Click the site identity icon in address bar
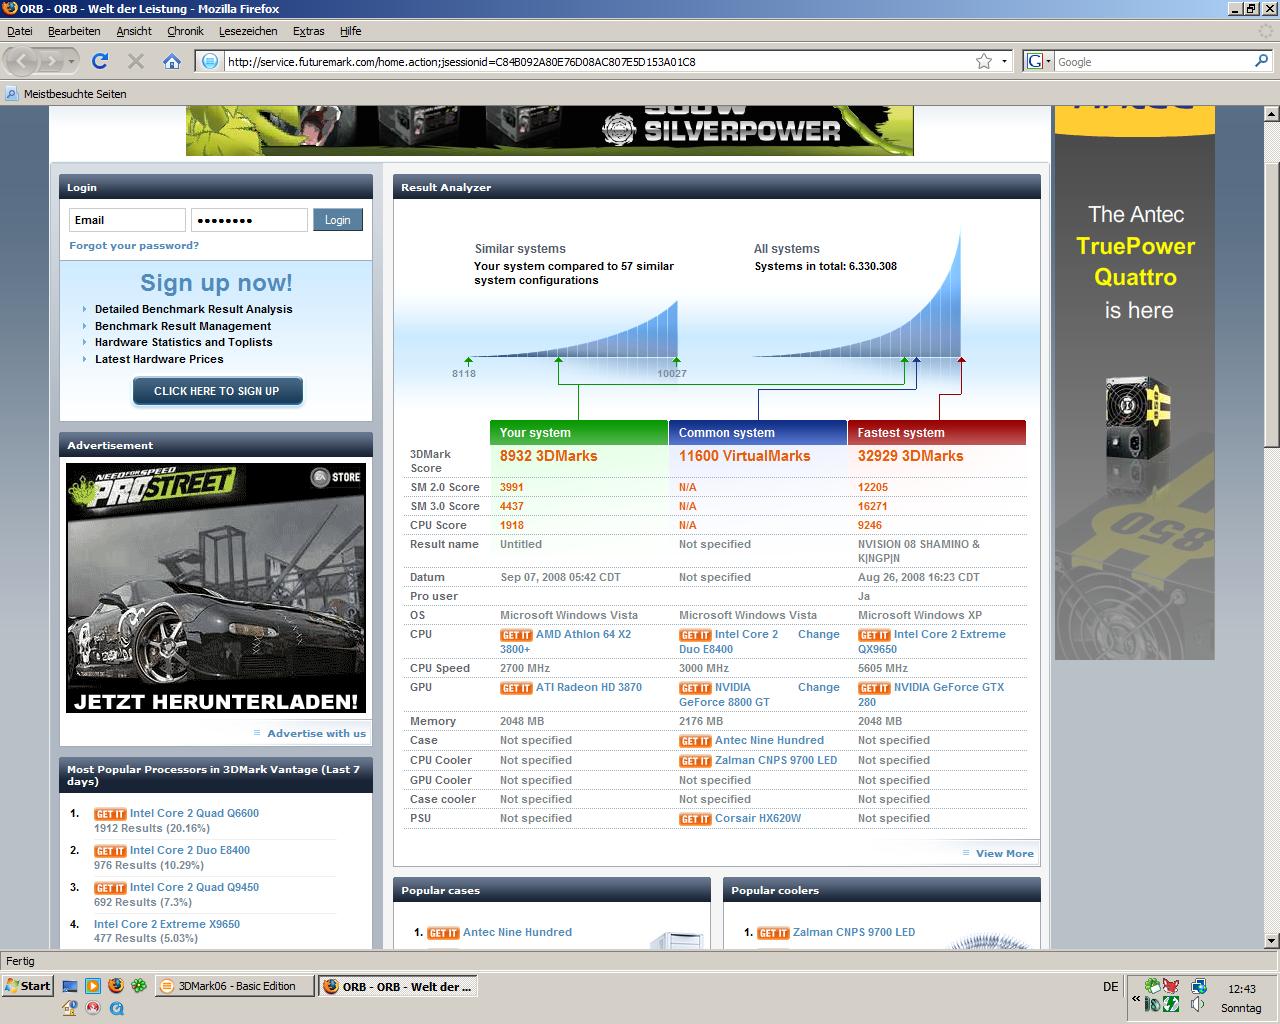 (210, 61)
